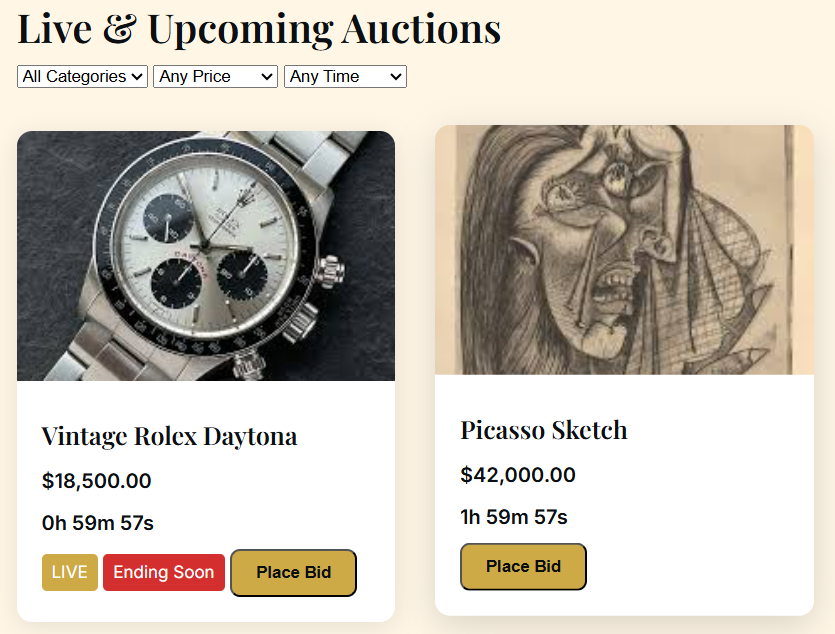
Task: Click the Ending Soon badge
Action: pyautogui.click(x=163, y=572)
